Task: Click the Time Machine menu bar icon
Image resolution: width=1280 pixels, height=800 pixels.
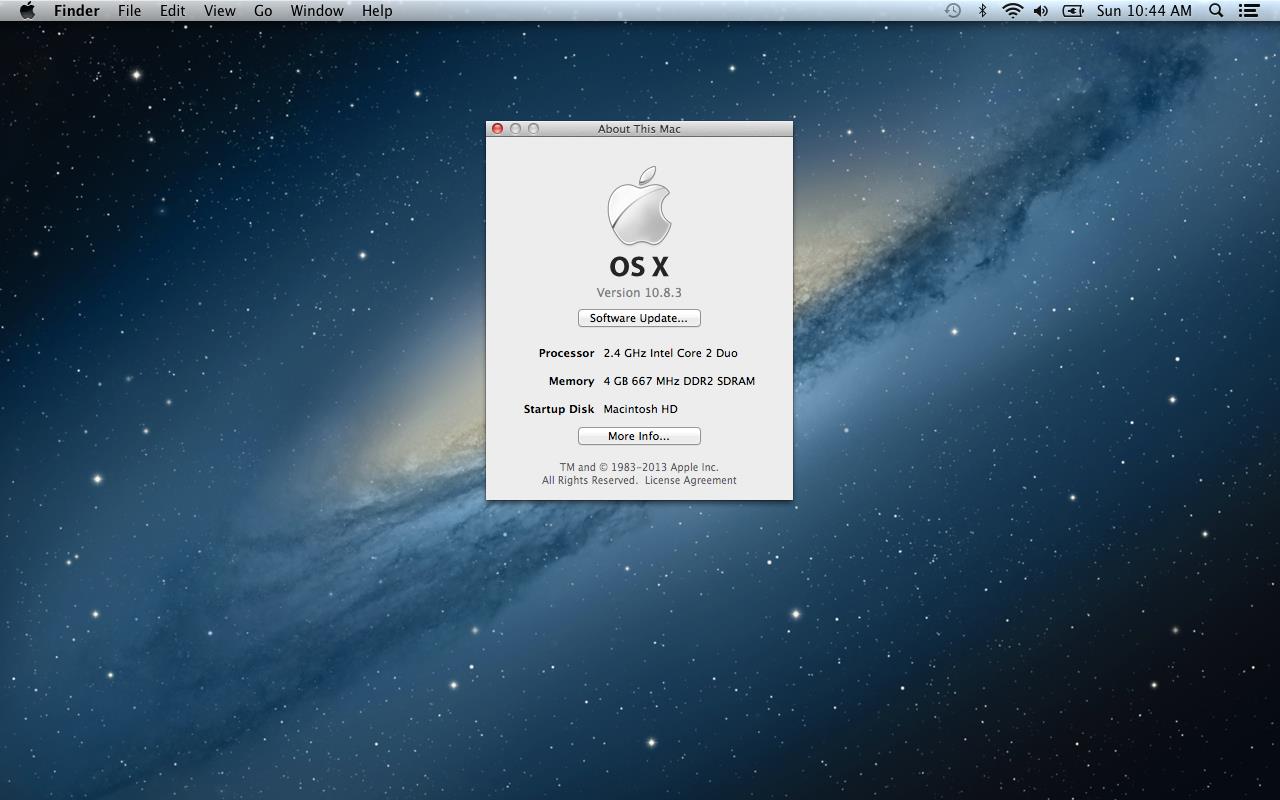Action: [x=953, y=11]
